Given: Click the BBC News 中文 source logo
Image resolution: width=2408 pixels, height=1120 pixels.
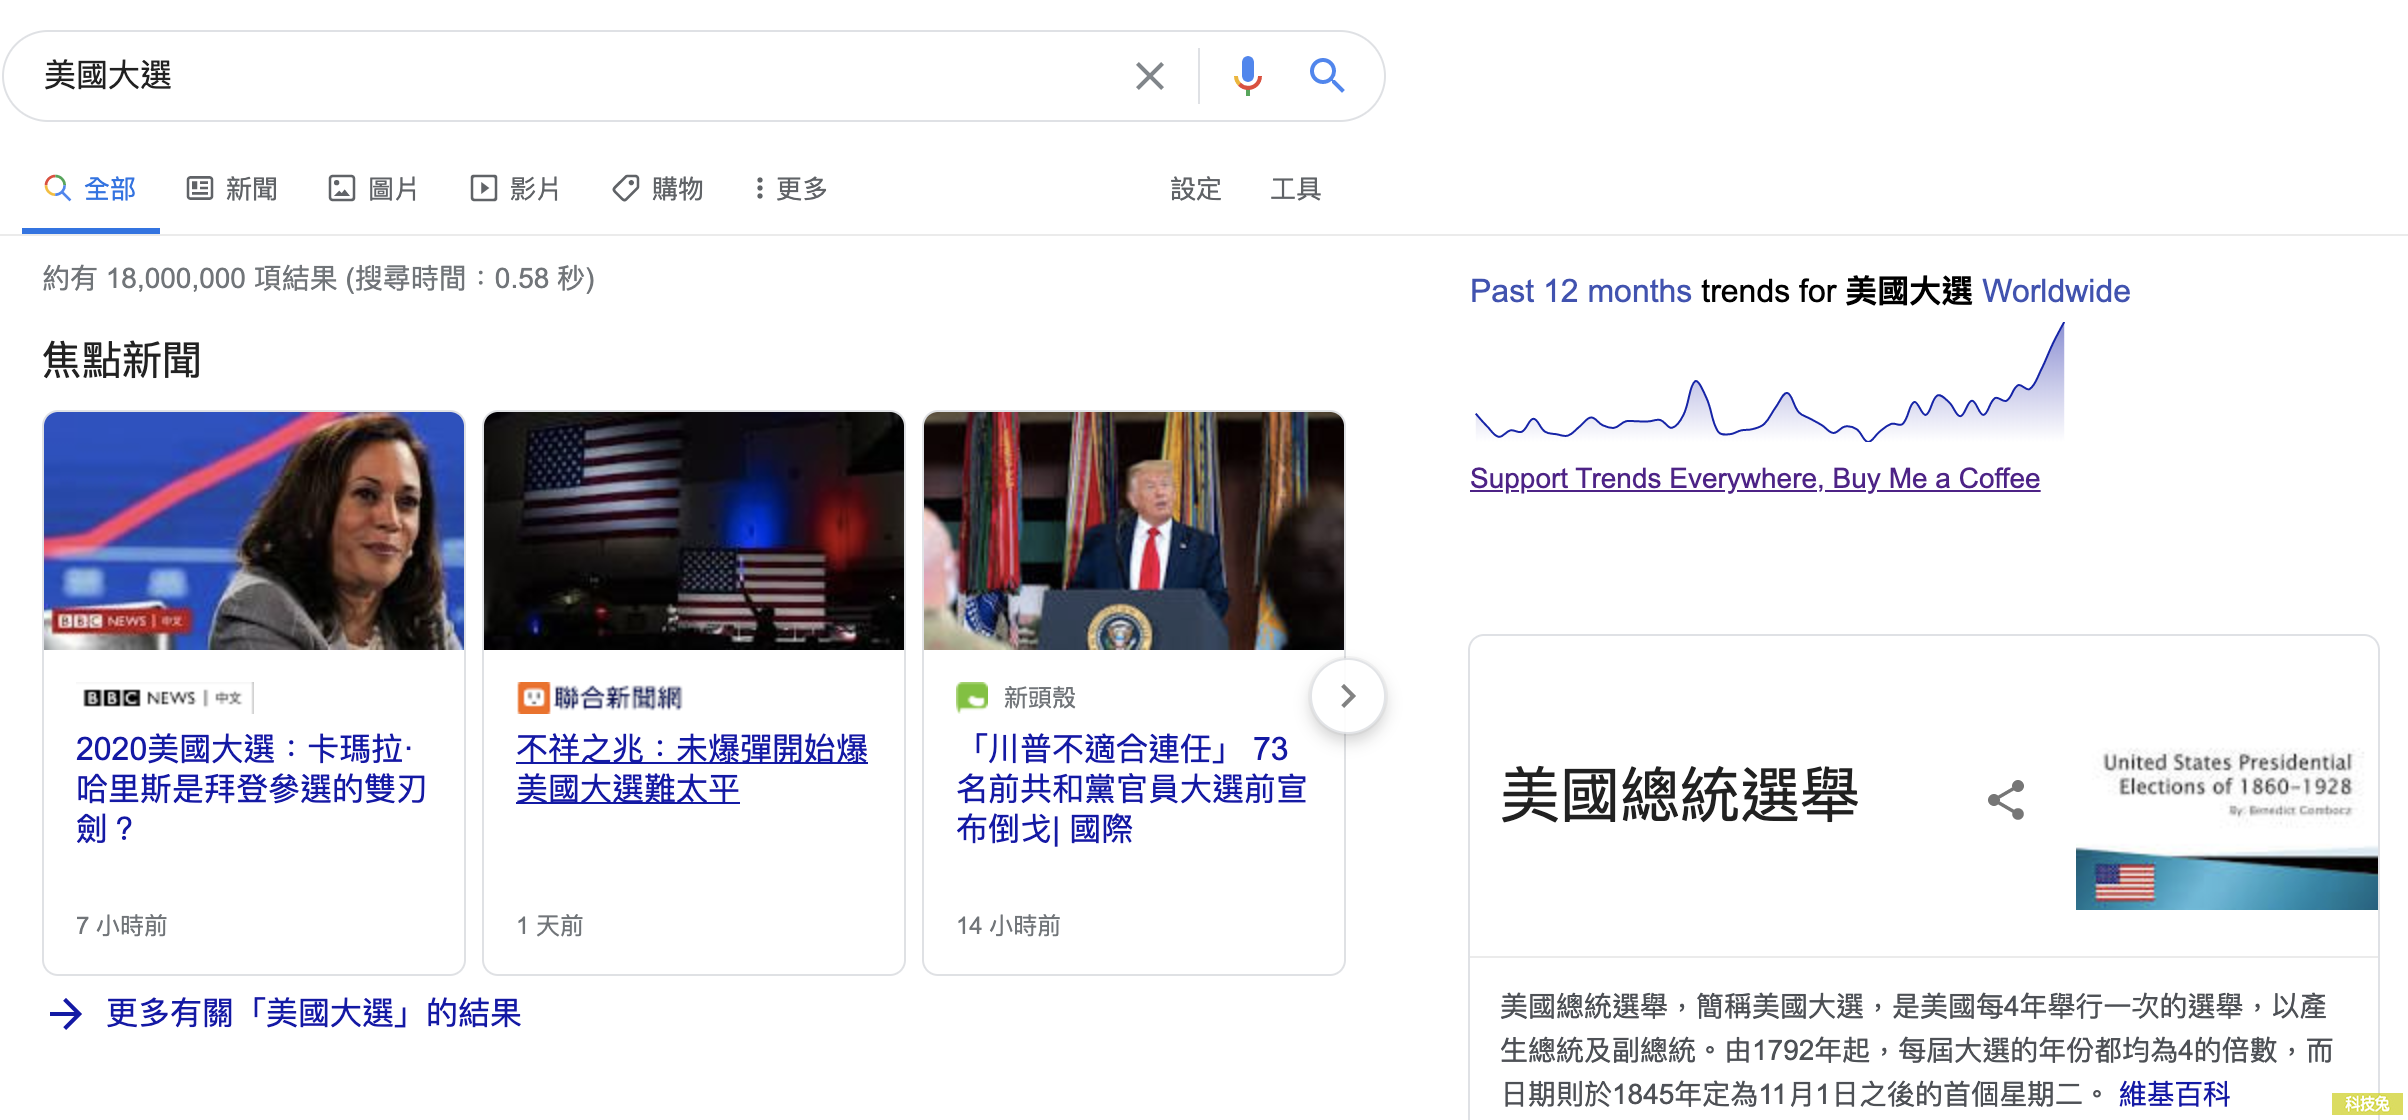Looking at the screenshot, I should pyautogui.click(x=165, y=698).
